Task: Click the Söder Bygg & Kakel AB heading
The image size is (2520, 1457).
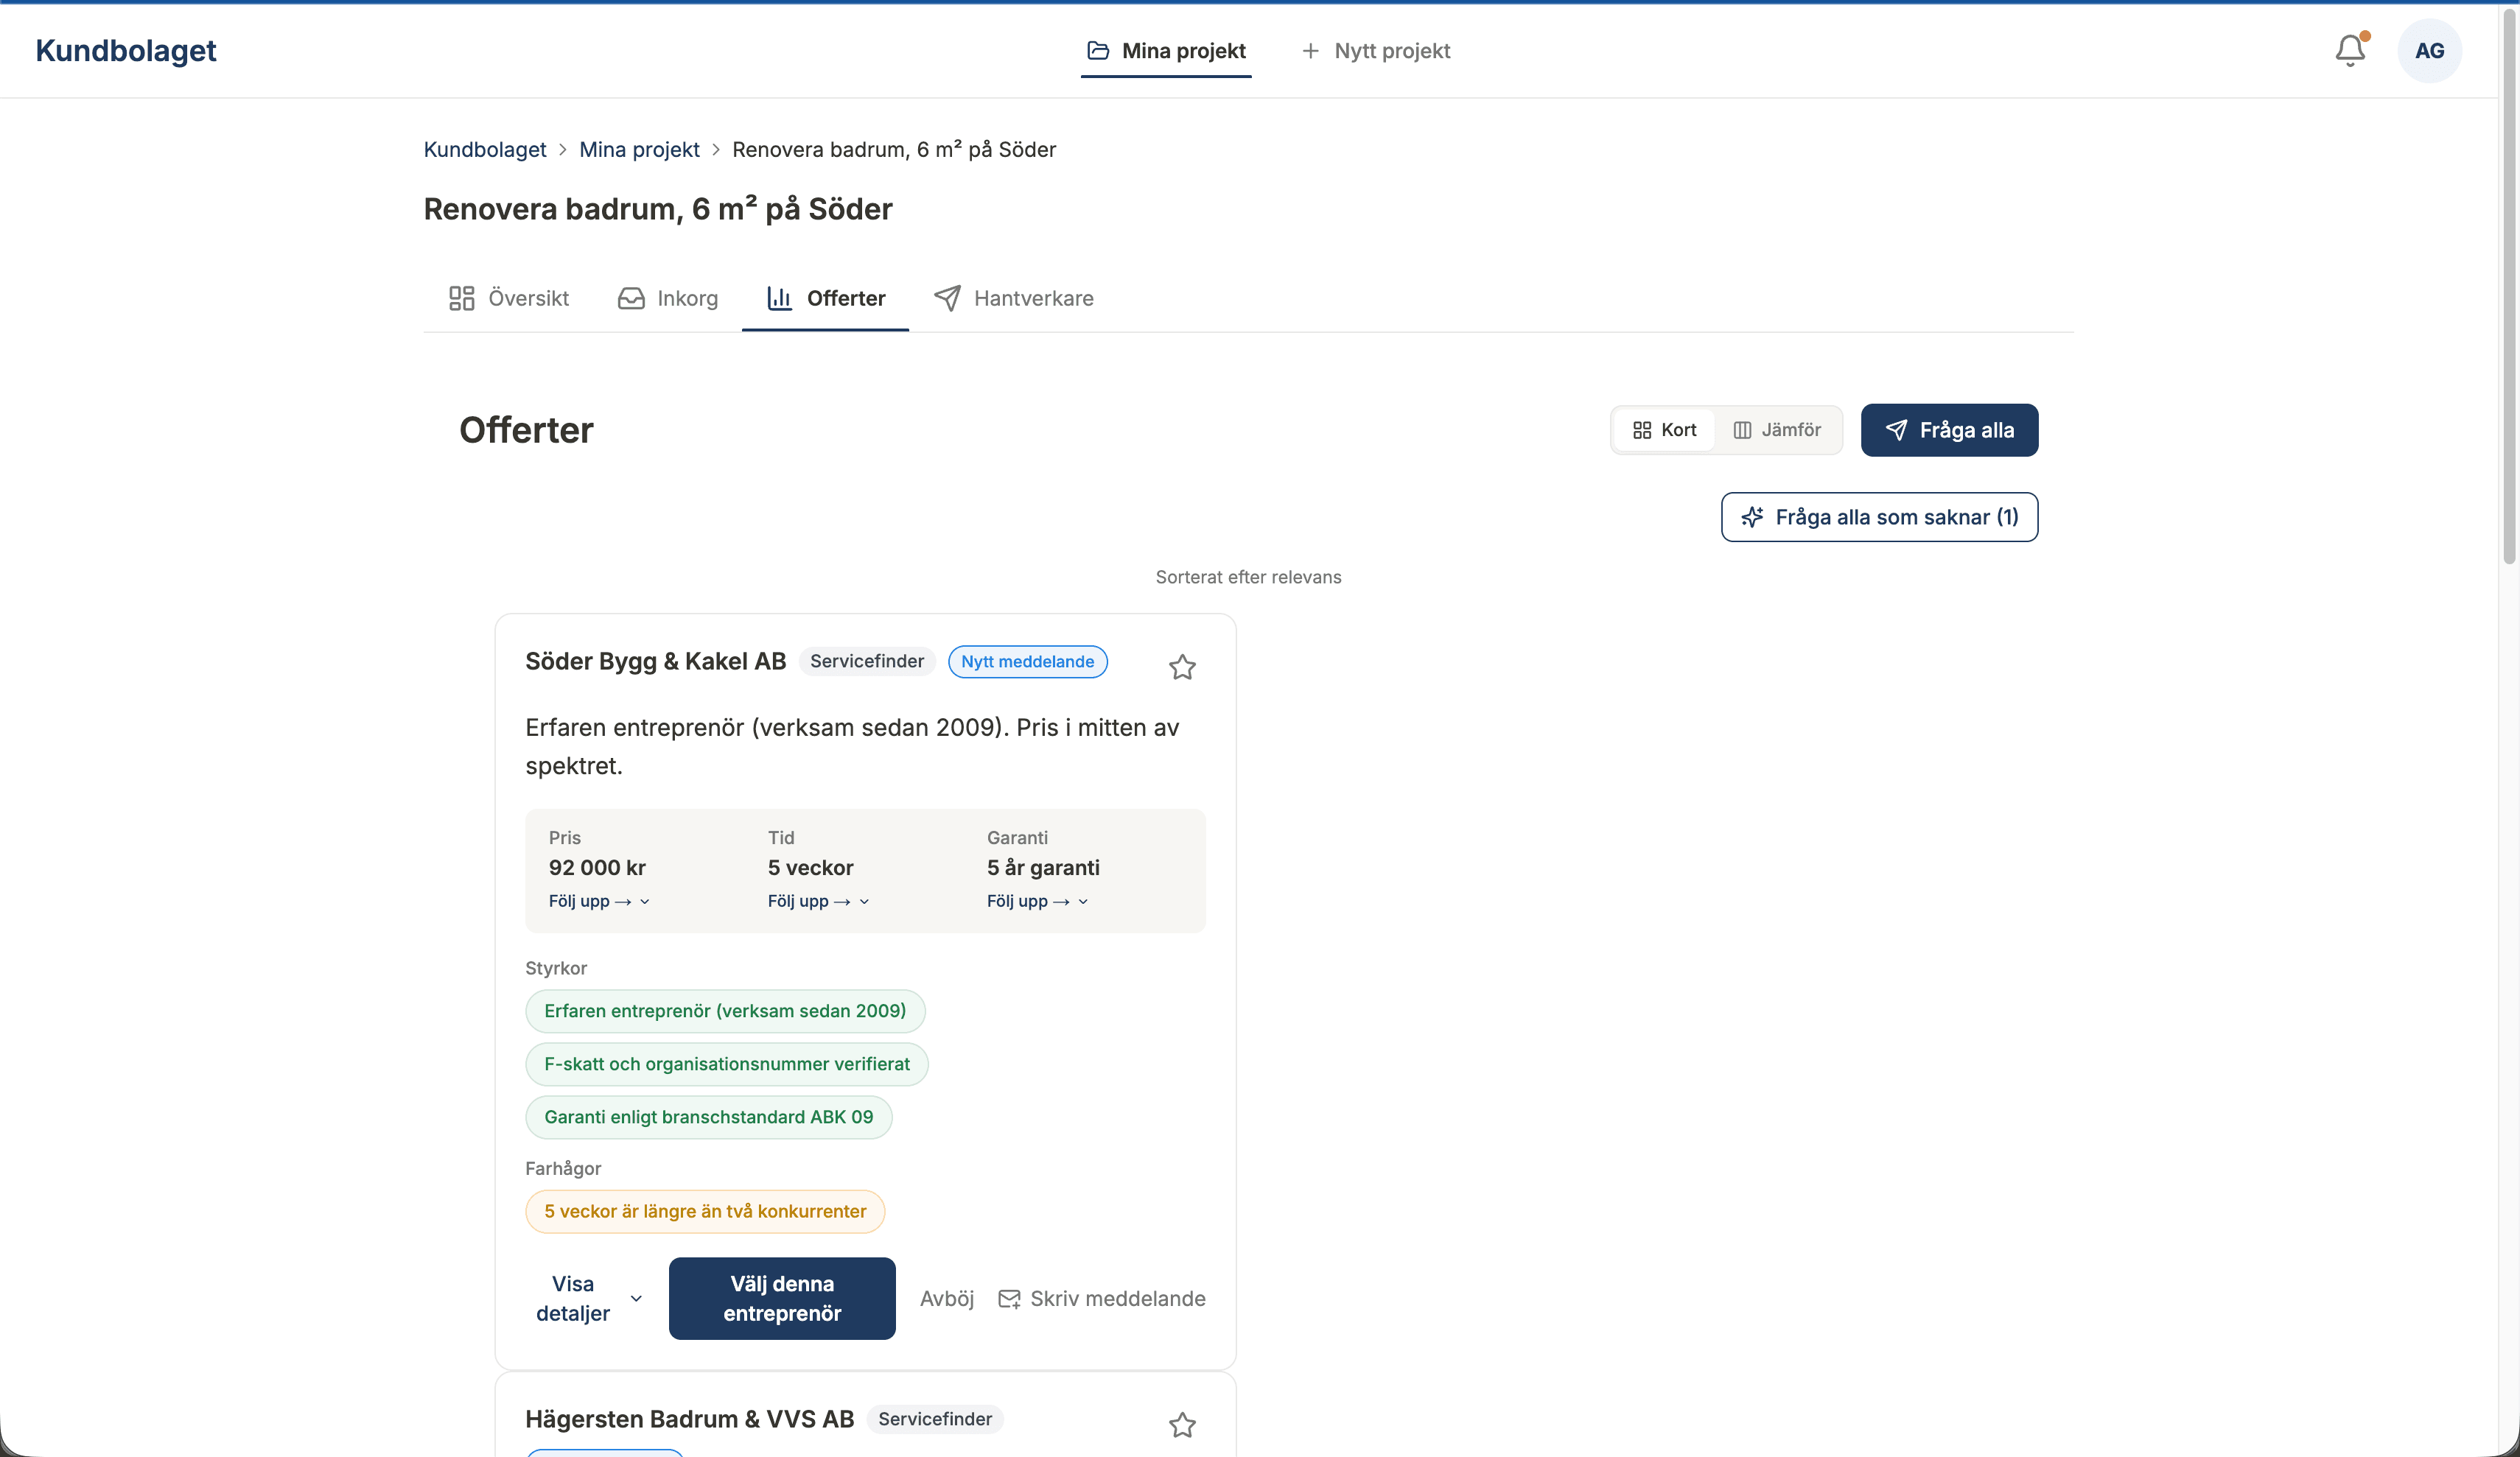Action: [656, 661]
